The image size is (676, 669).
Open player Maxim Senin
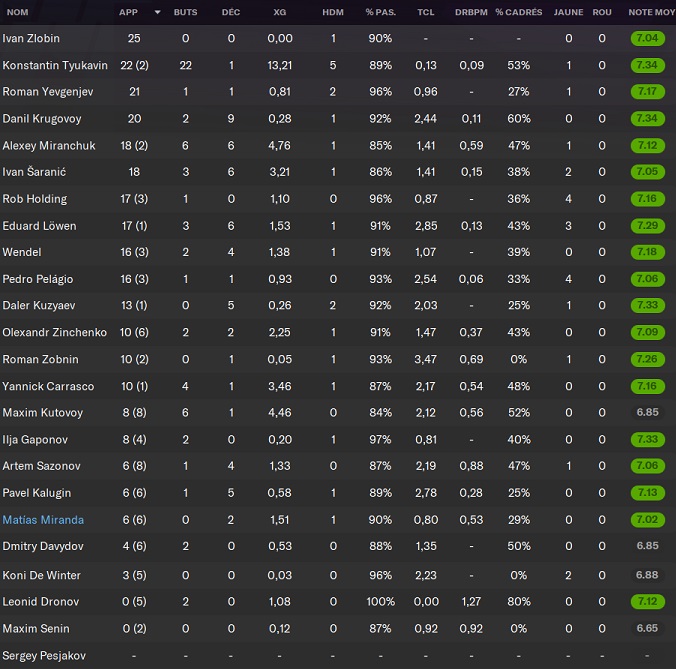[36, 628]
